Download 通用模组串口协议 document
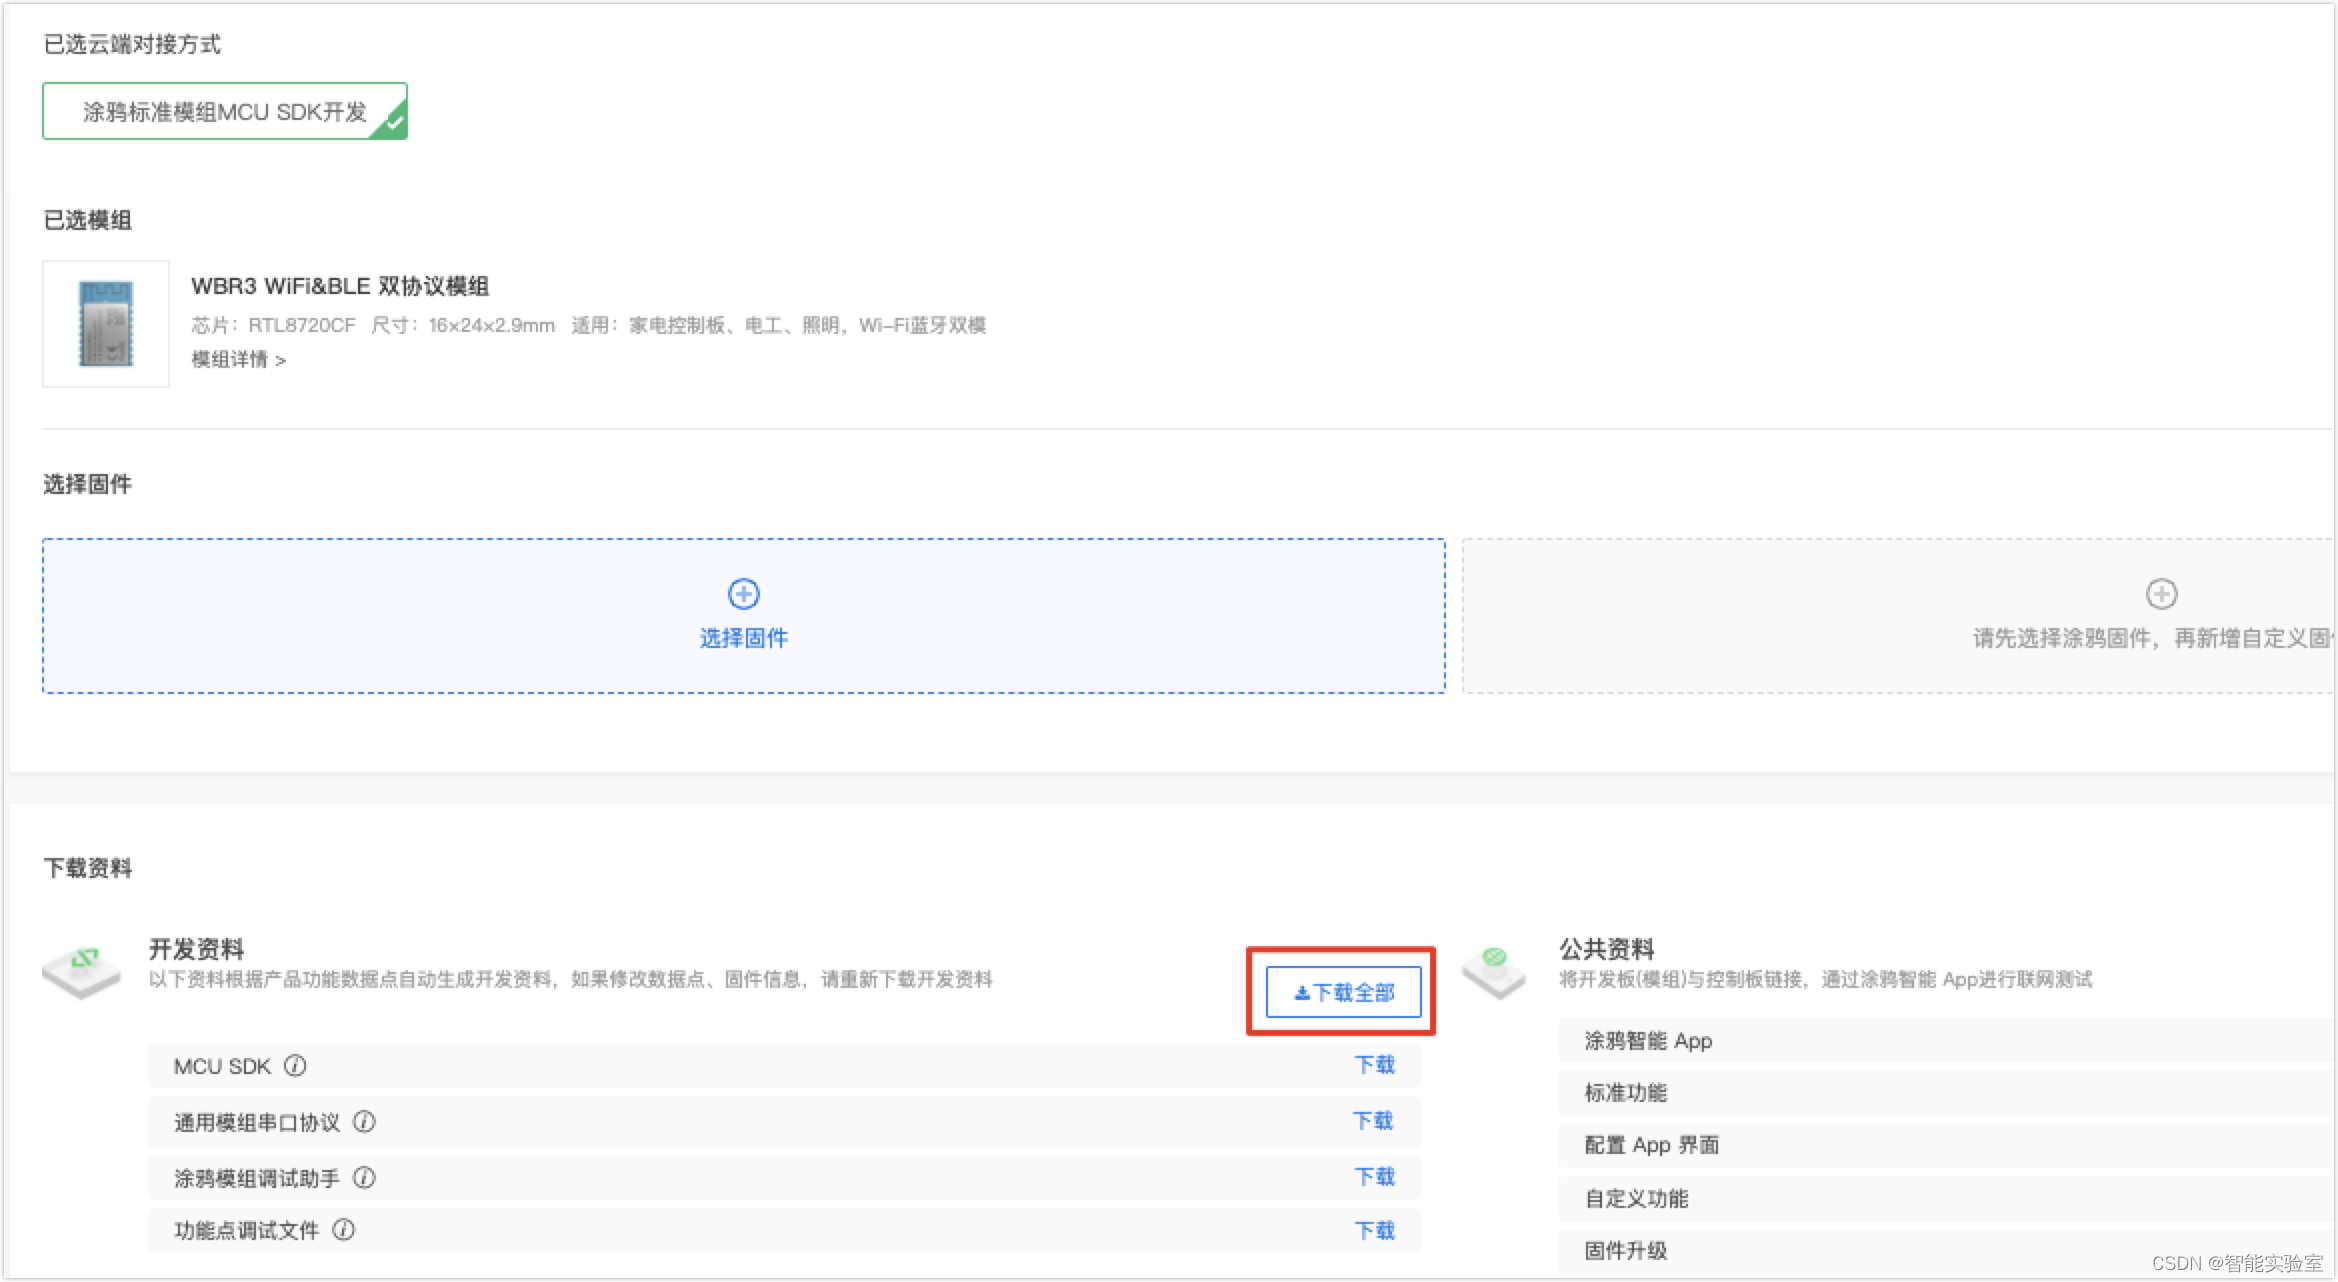Viewport: 2338px width, 1282px height. coord(1373,1121)
